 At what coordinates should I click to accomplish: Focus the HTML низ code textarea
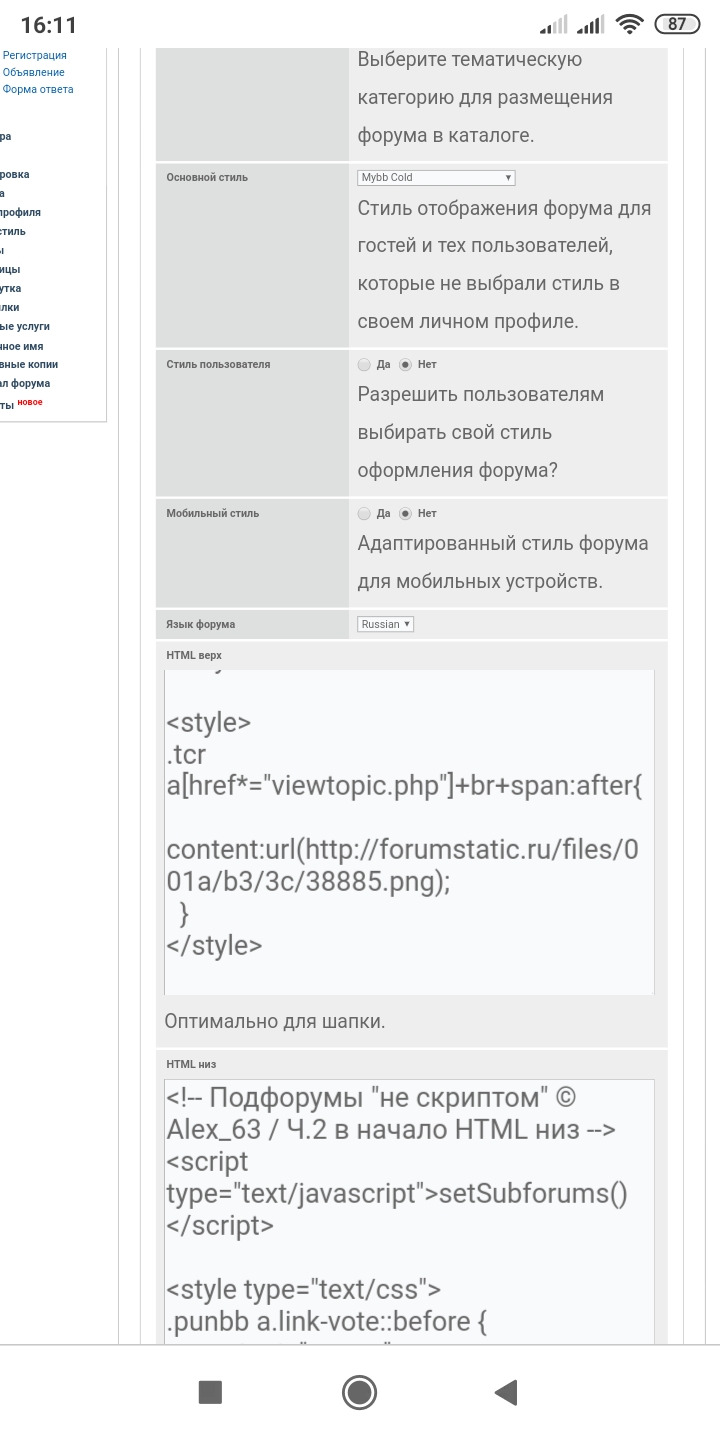(x=409, y=1212)
